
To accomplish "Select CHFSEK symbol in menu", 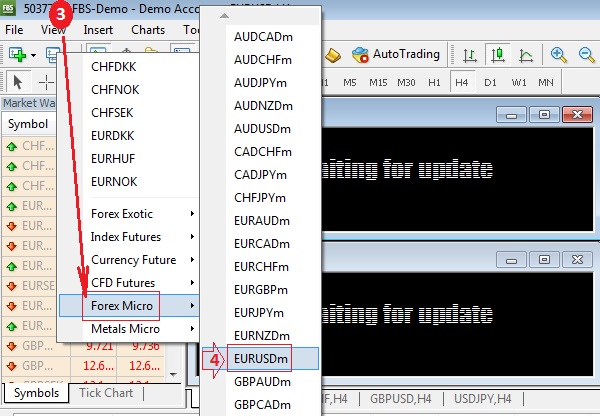I will point(129,113).
